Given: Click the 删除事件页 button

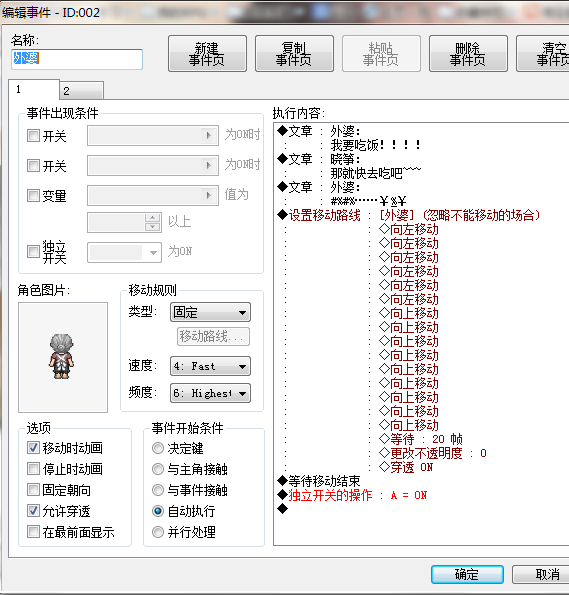Looking at the screenshot, I should pyautogui.click(x=468, y=54).
